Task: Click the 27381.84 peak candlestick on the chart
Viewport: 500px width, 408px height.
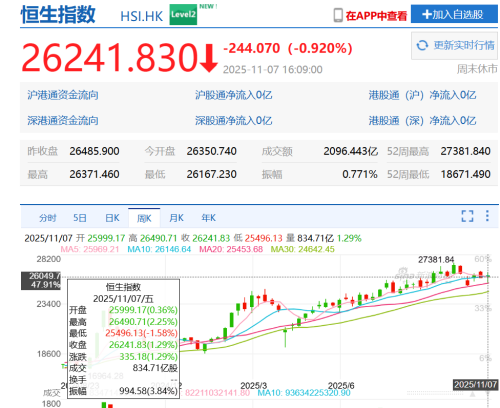Action: click(x=454, y=269)
